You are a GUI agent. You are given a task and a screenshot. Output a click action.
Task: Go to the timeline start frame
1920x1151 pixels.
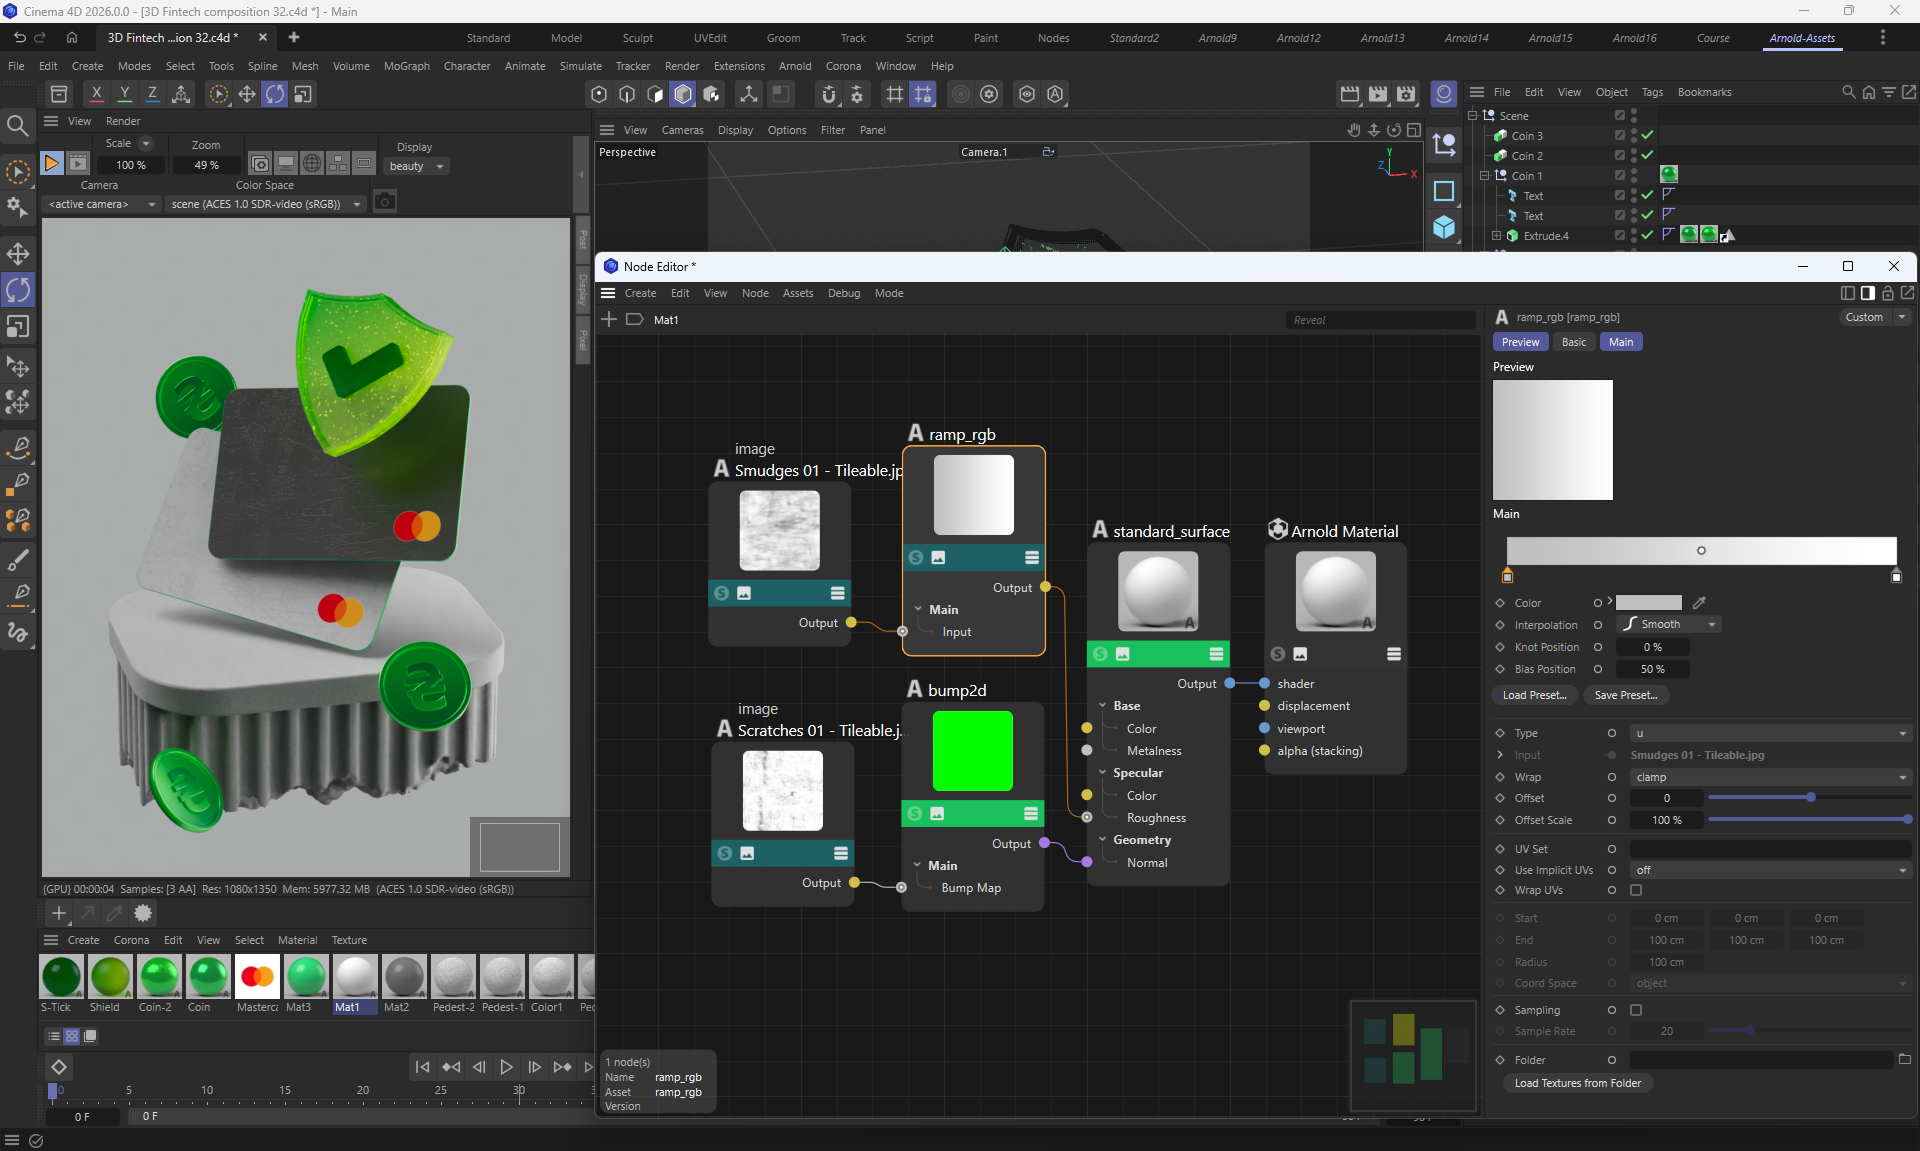[x=422, y=1067]
